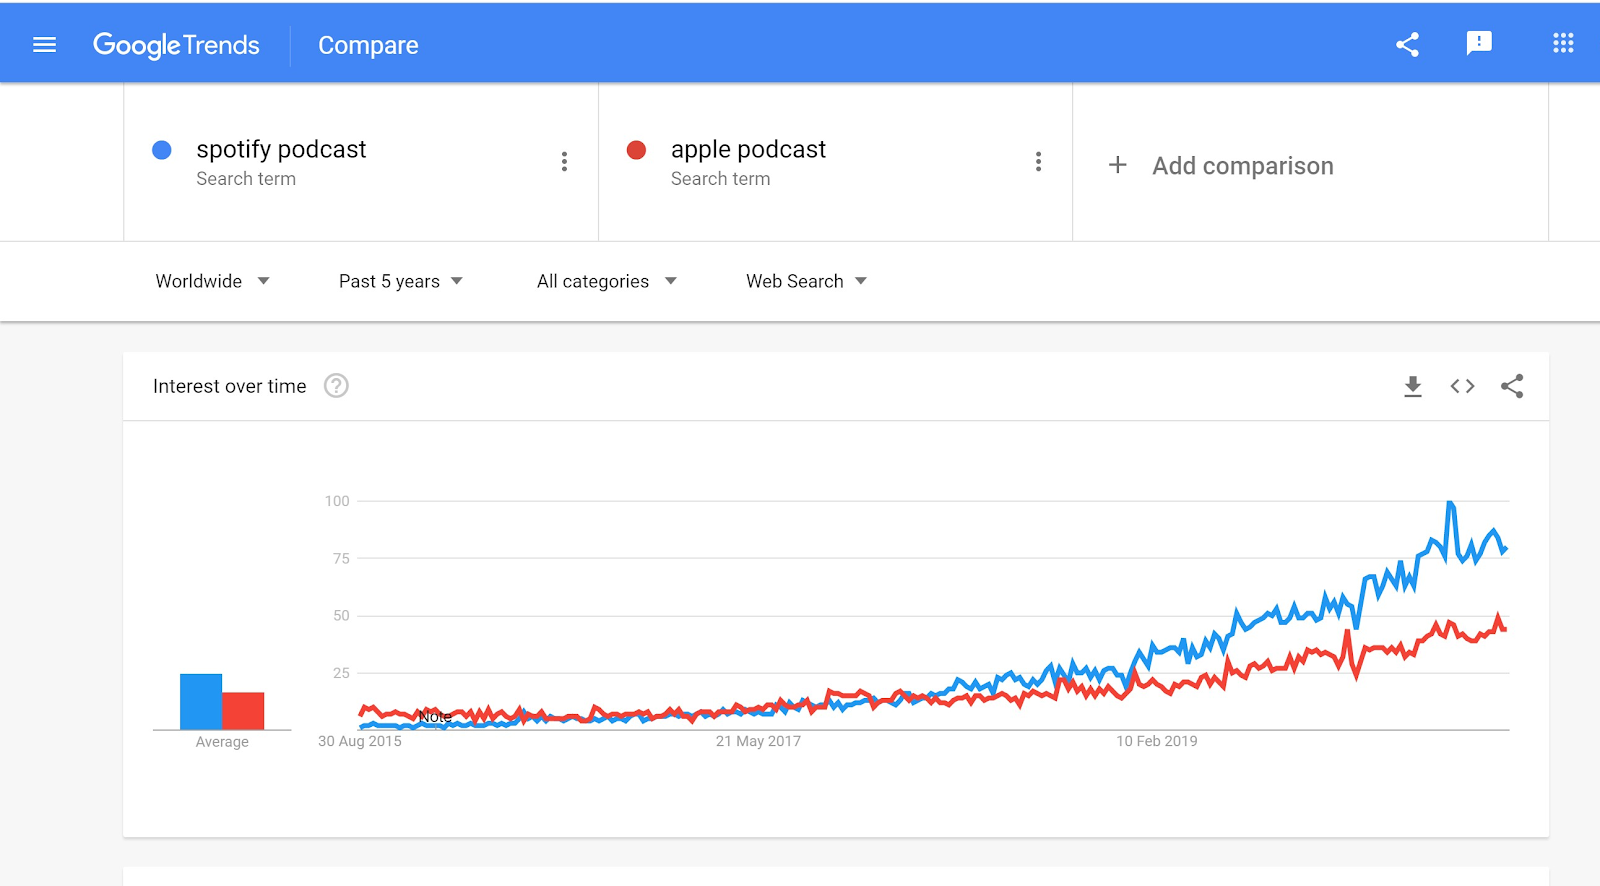Expand the Worldwide region dropdown
Screen dimensions: 1600x886
coord(212,281)
